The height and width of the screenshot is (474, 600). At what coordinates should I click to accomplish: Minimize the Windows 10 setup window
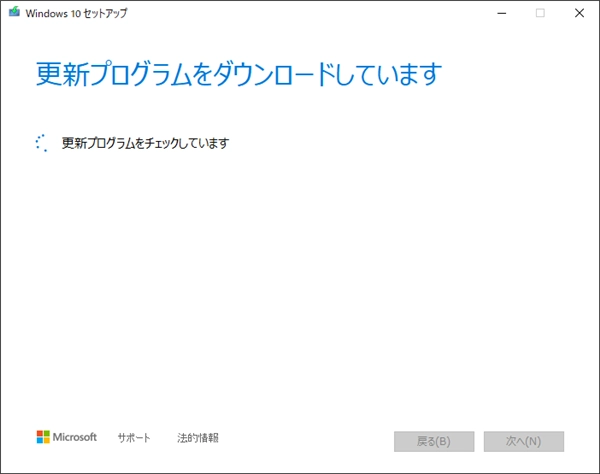coord(502,13)
